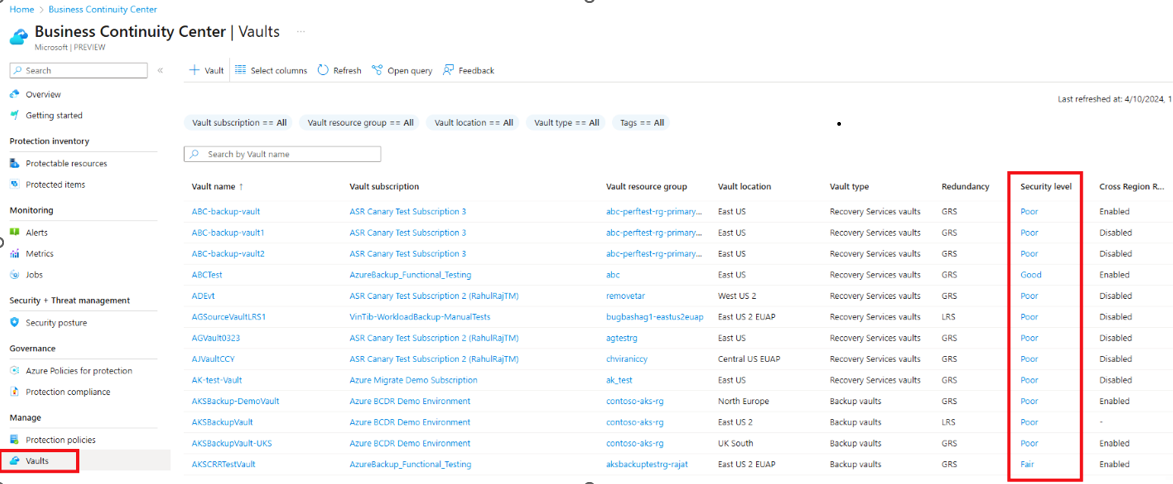Click the Vaults cloud icon in sidebar
Image resolution: width=1173 pixels, height=484 pixels.
pos(14,461)
